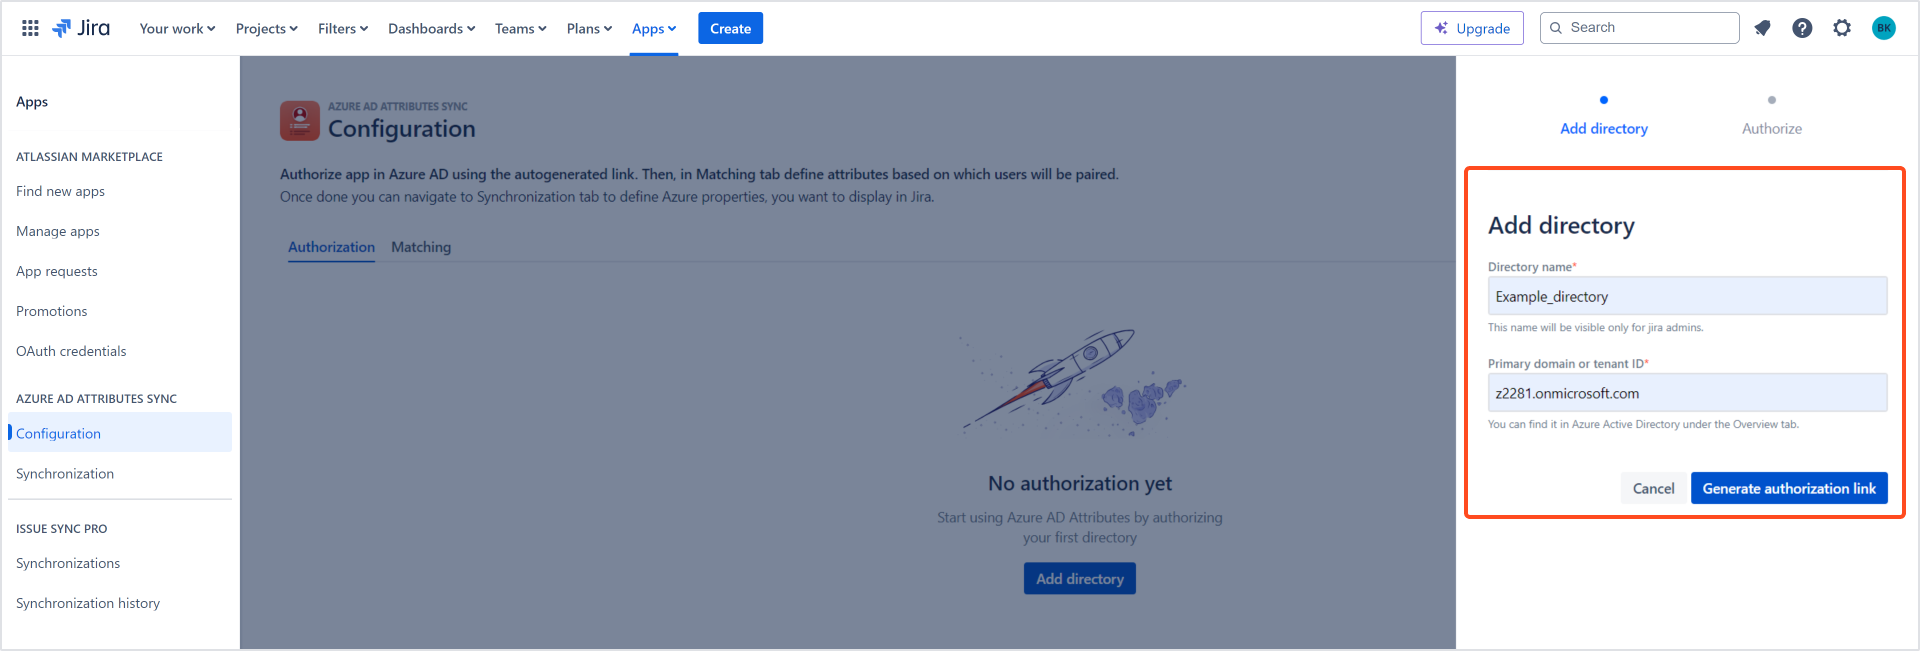Click the Primary domain or tenant ID field
This screenshot has height=651, width=1920.
[1688, 393]
